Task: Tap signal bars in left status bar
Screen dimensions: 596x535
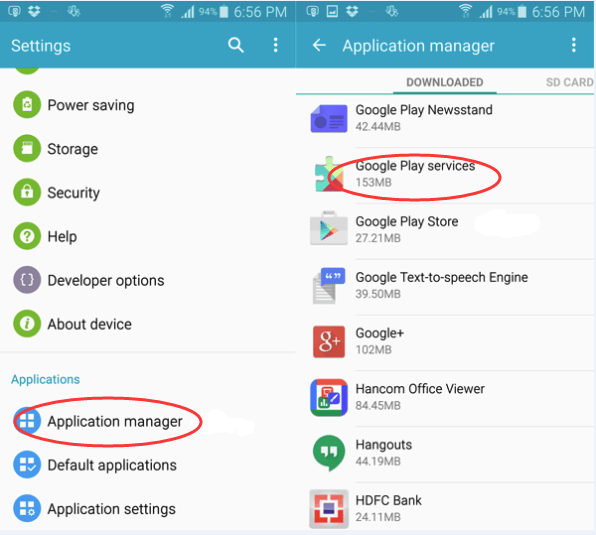Action: pos(188,12)
